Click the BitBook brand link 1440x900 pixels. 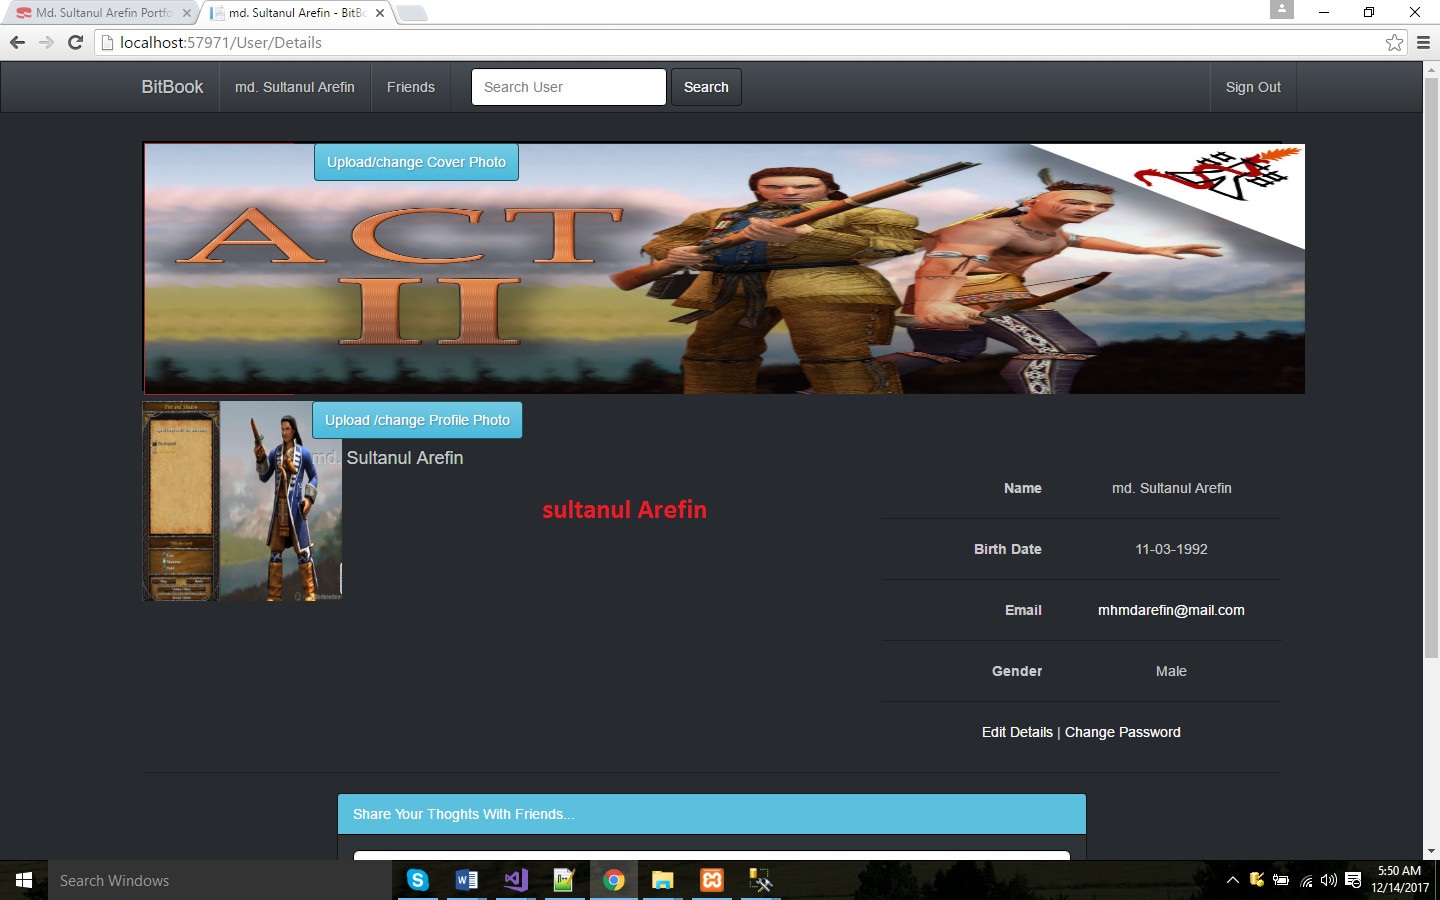point(172,87)
